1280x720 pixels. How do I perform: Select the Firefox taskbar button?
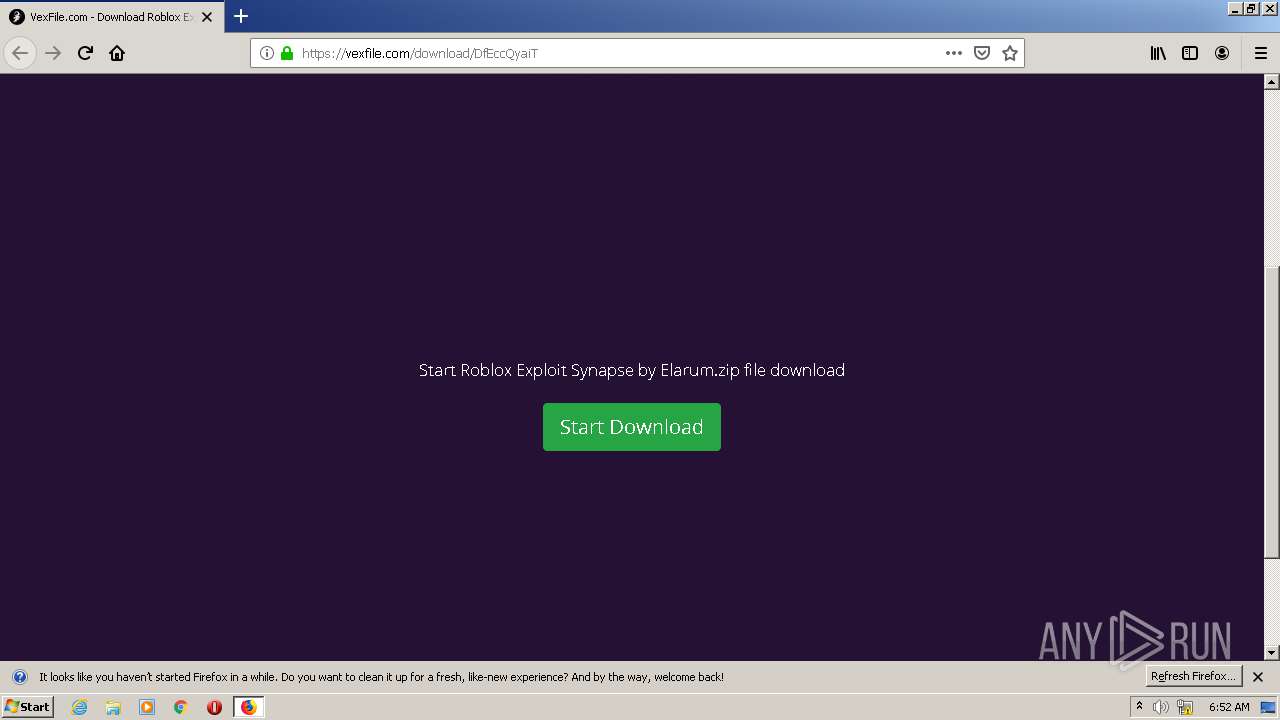click(249, 707)
